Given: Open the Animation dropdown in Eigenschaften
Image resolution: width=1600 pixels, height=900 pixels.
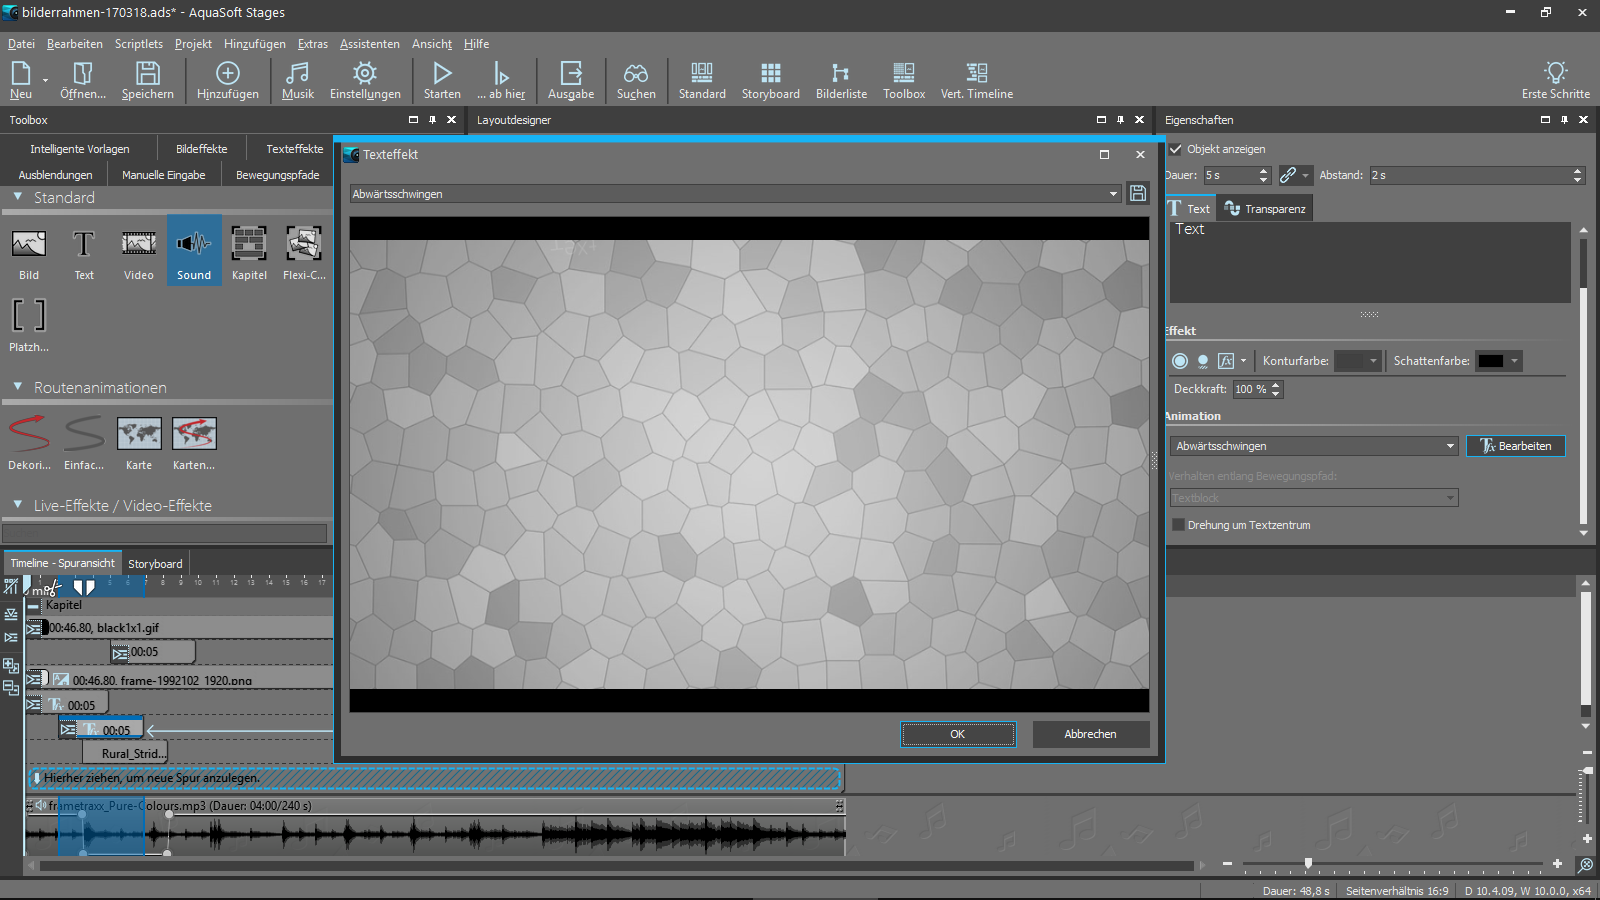Looking at the screenshot, I should tap(1314, 446).
